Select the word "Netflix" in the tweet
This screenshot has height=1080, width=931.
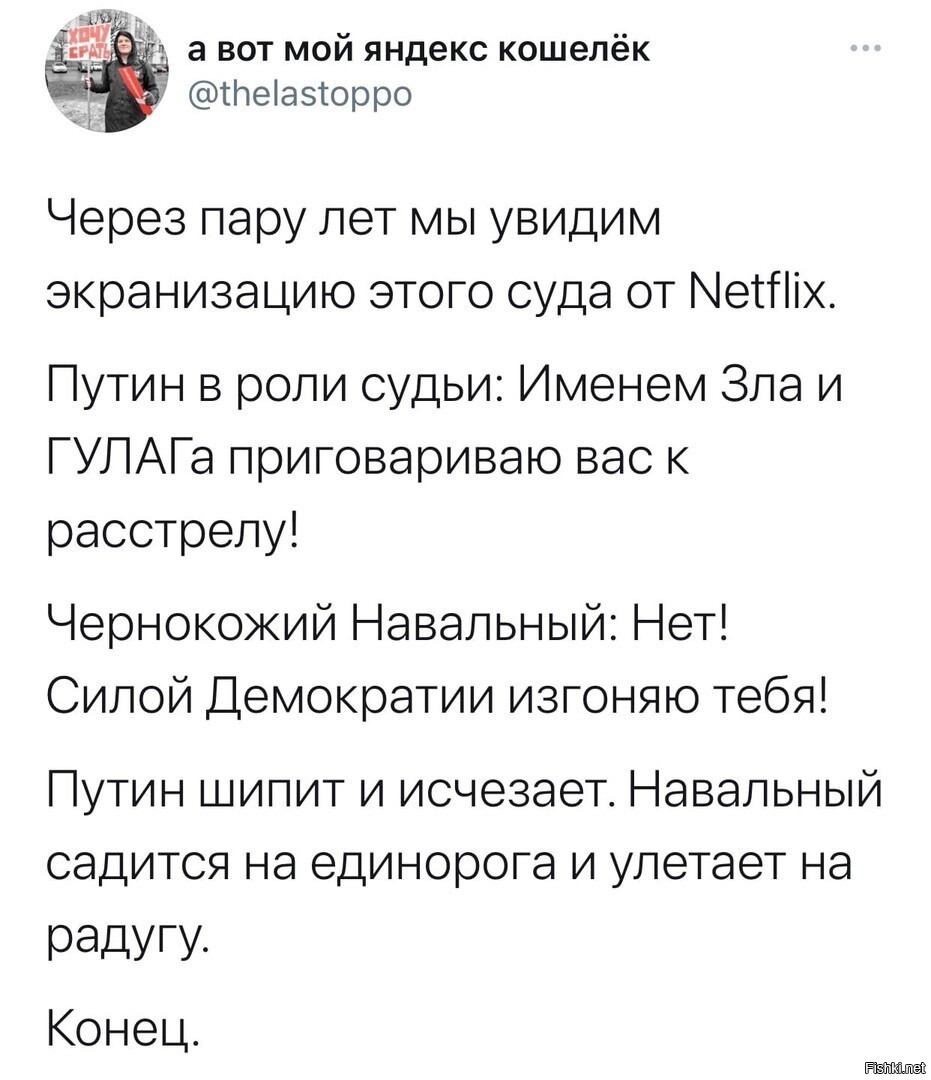pos(763,294)
